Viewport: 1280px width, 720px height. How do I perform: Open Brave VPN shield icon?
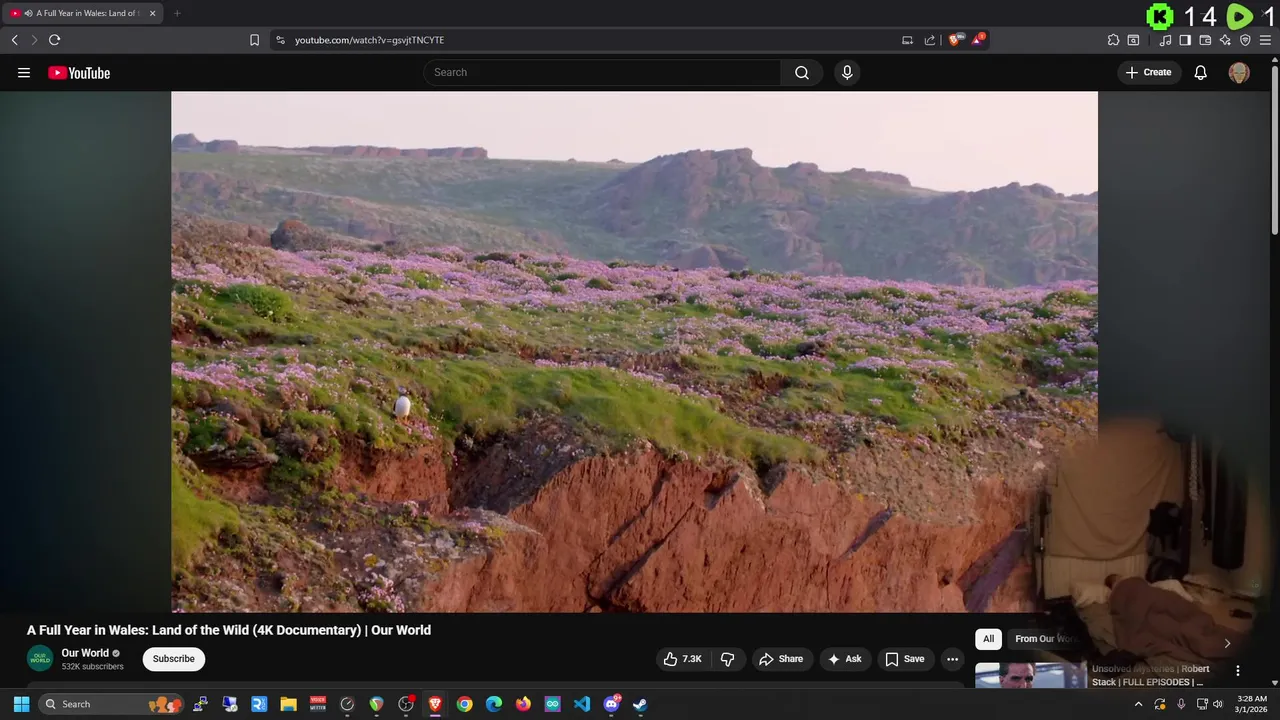pyautogui.click(x=1245, y=40)
